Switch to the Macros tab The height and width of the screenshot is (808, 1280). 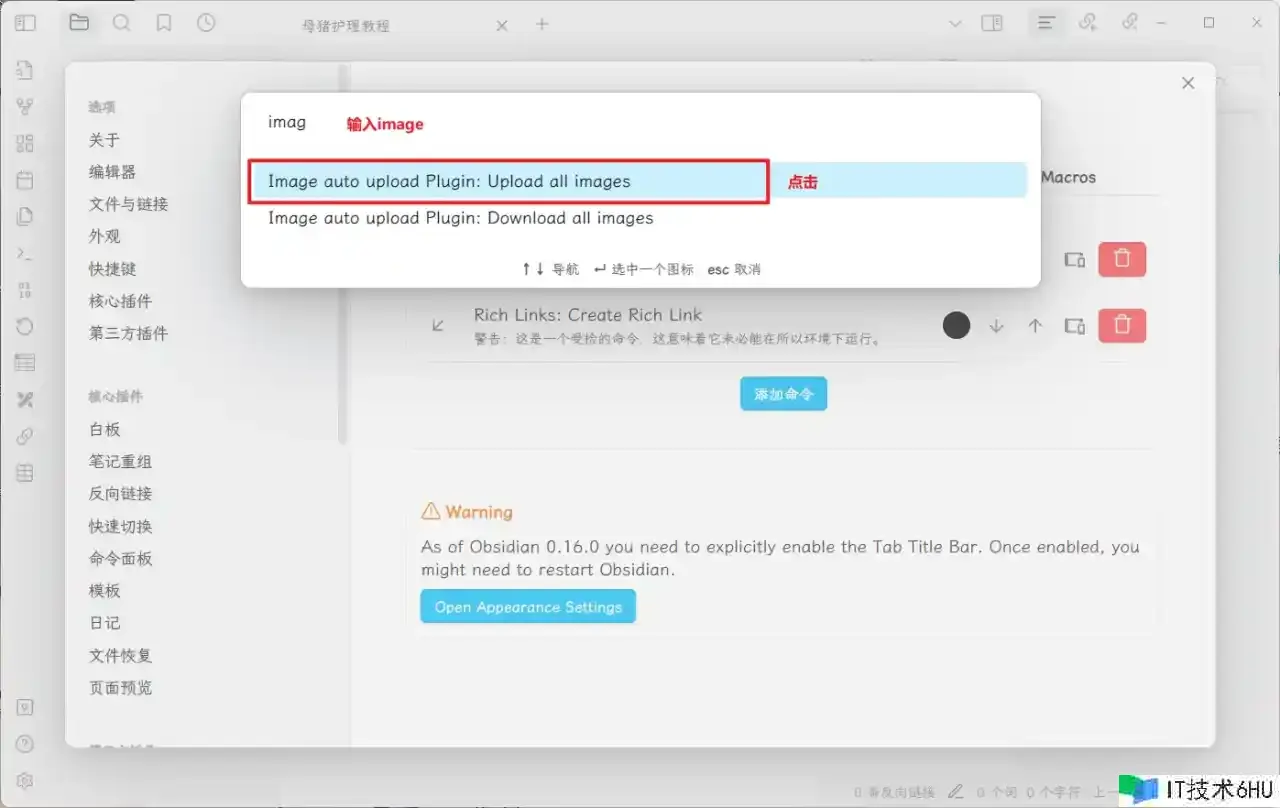tap(1068, 177)
